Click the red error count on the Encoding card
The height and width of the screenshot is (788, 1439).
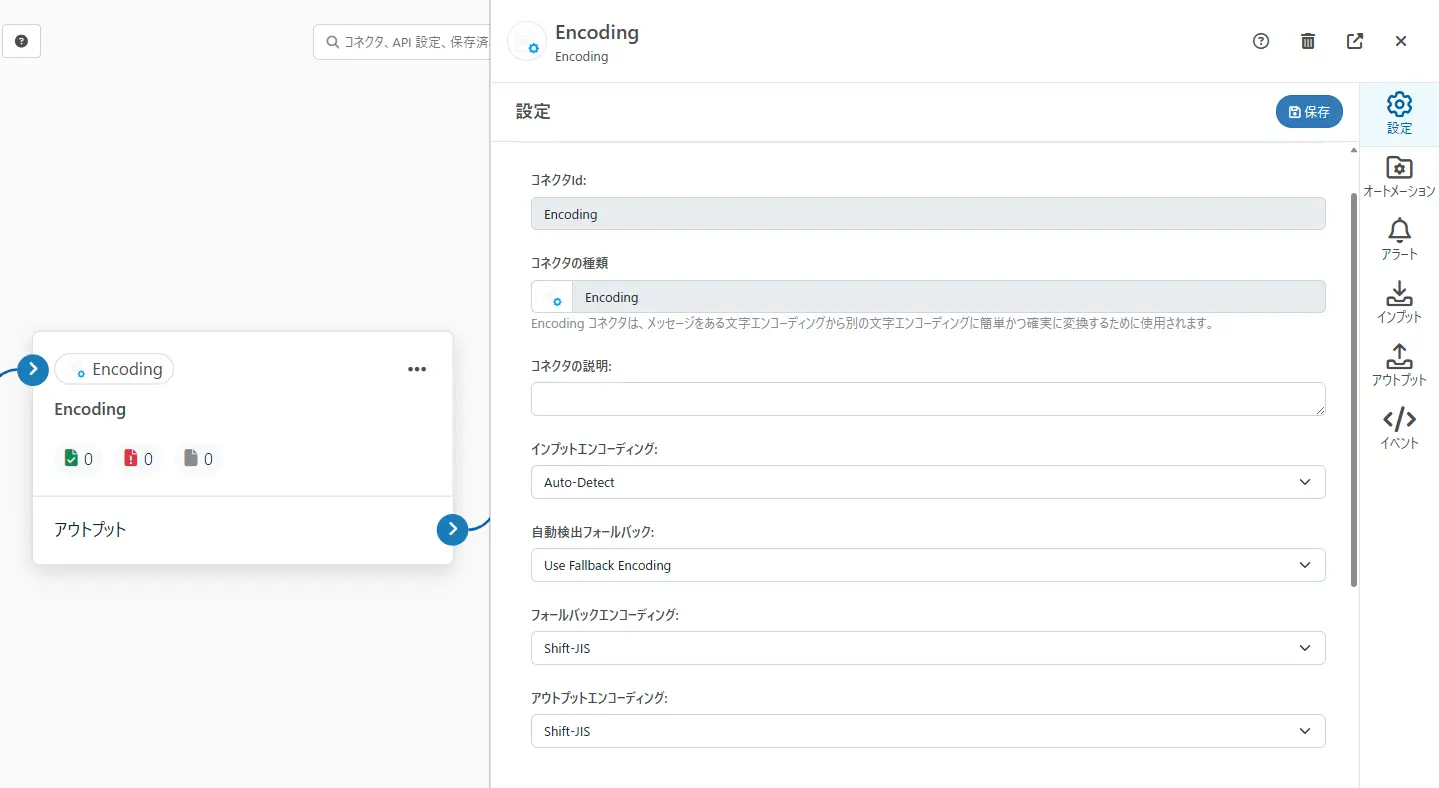[138, 458]
